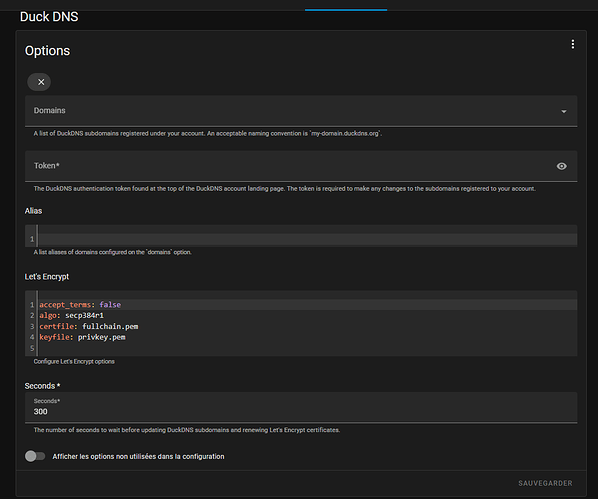598x499 pixels.
Task: Click the Duck DNS page title
Action: click(x=49, y=17)
